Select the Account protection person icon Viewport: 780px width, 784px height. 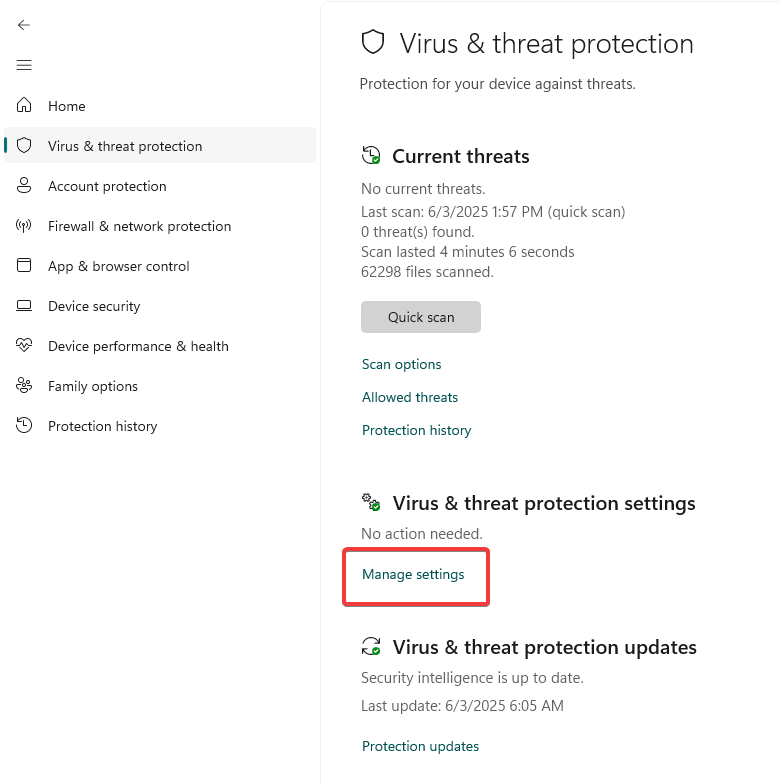pos(24,186)
